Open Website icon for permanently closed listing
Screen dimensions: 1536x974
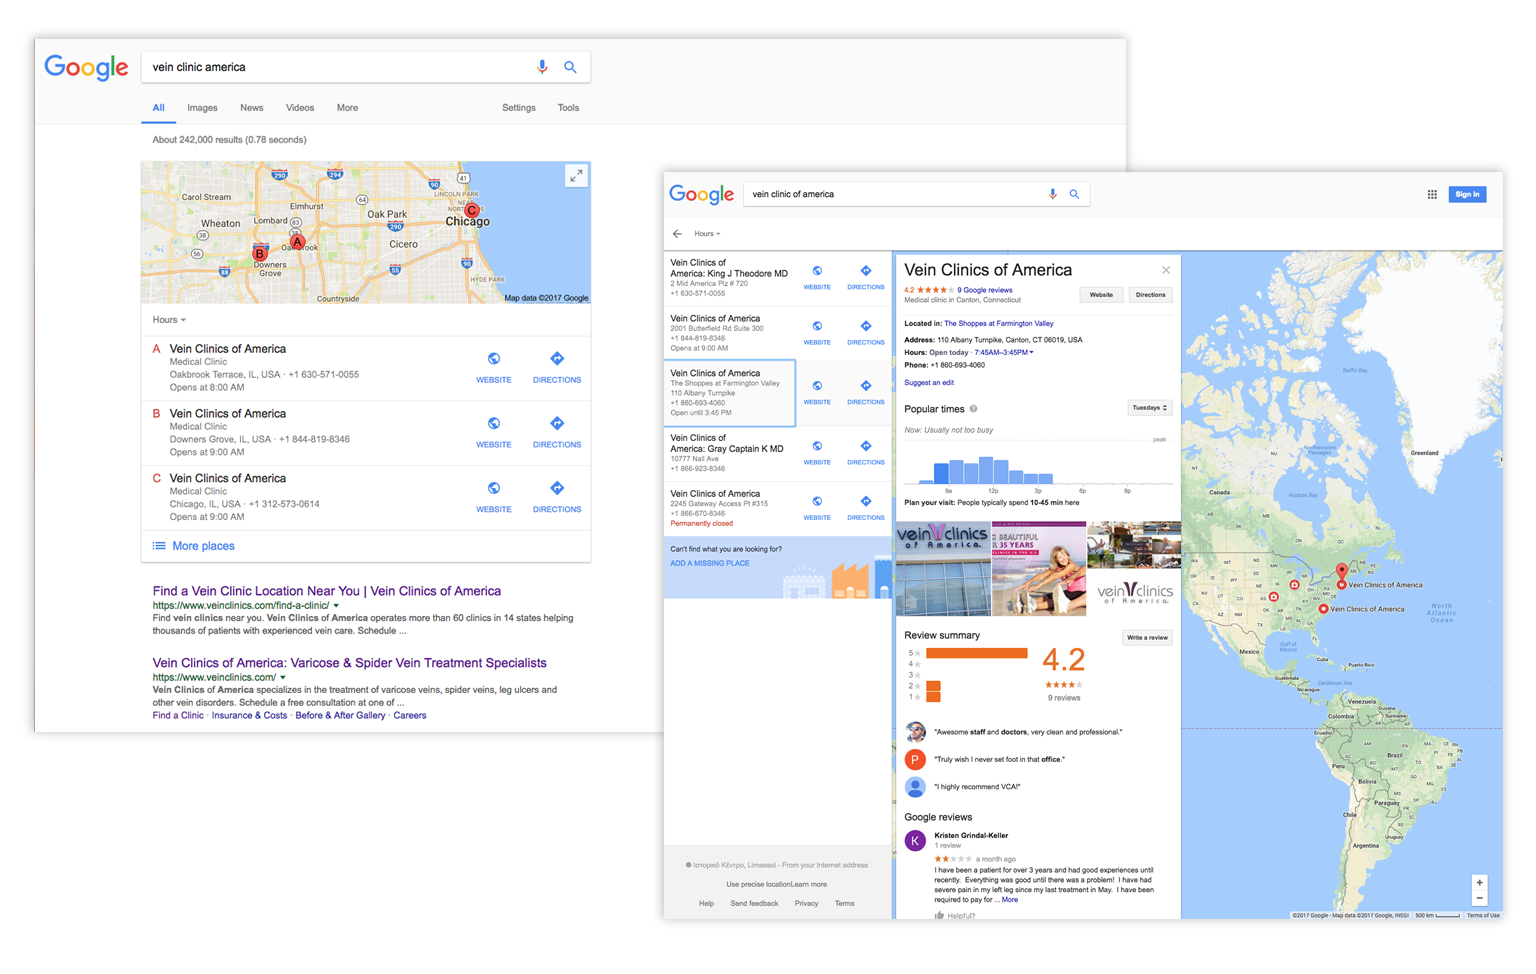click(817, 501)
